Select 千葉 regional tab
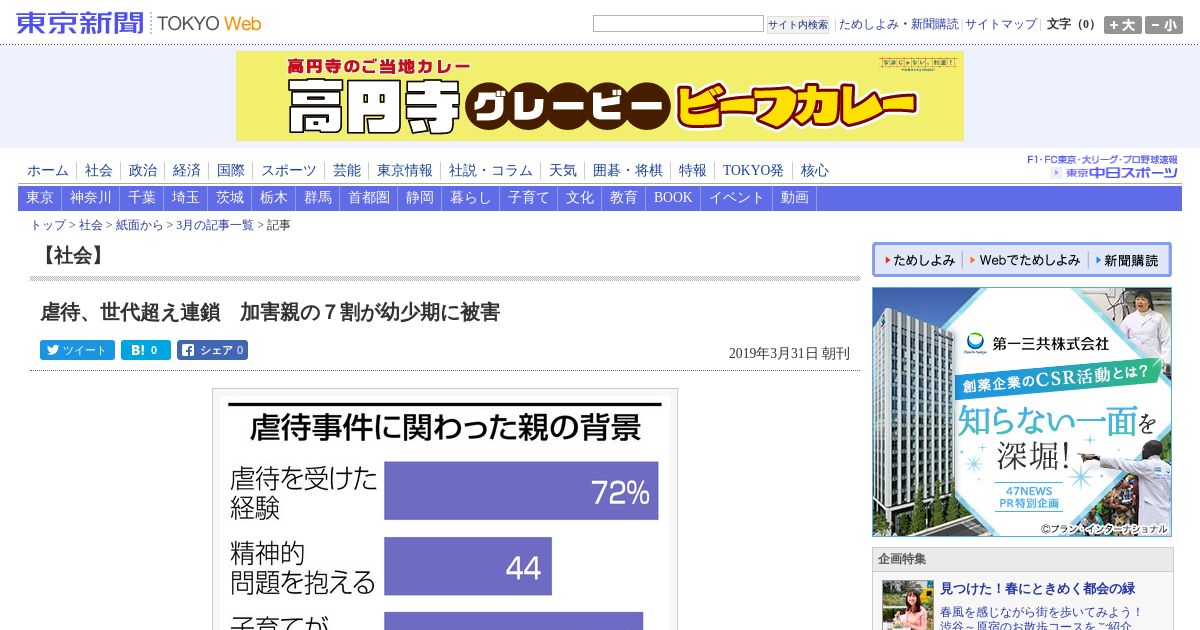This screenshot has height=630, width=1200. (x=142, y=198)
